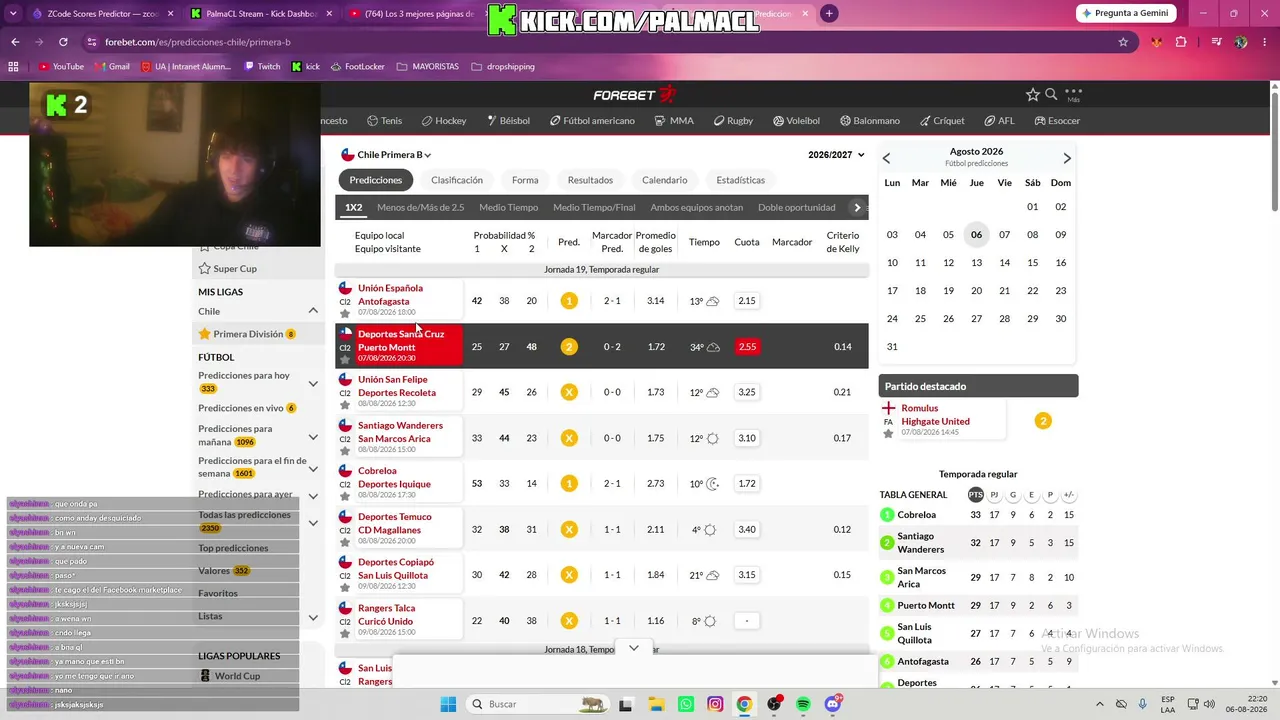Favorite the Rangers Talca match star
This screenshot has width=1280, height=720.
[345, 633]
